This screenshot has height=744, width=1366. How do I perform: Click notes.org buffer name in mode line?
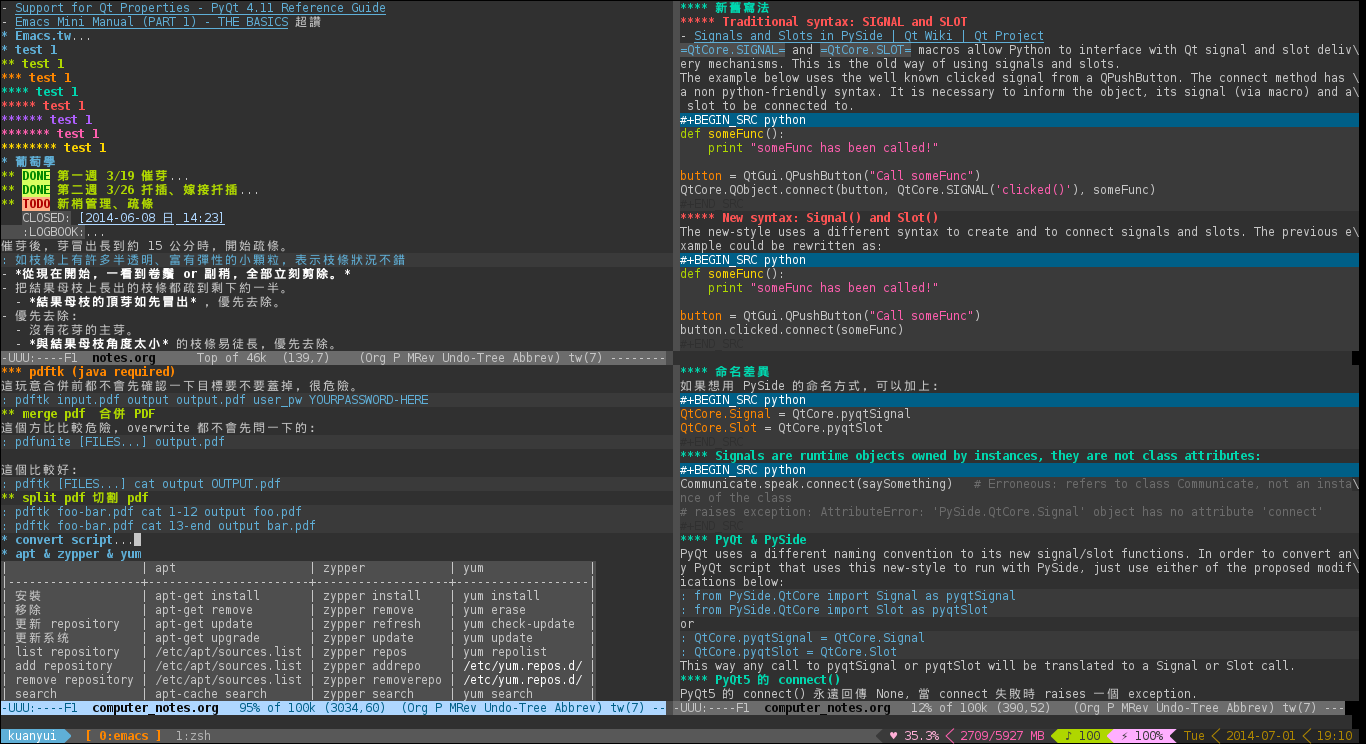coord(123,358)
